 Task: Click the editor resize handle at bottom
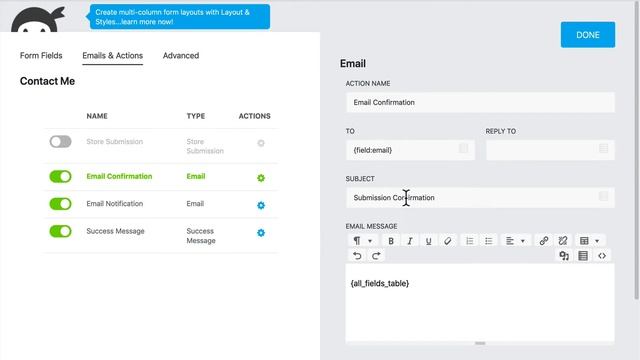tap(480, 343)
